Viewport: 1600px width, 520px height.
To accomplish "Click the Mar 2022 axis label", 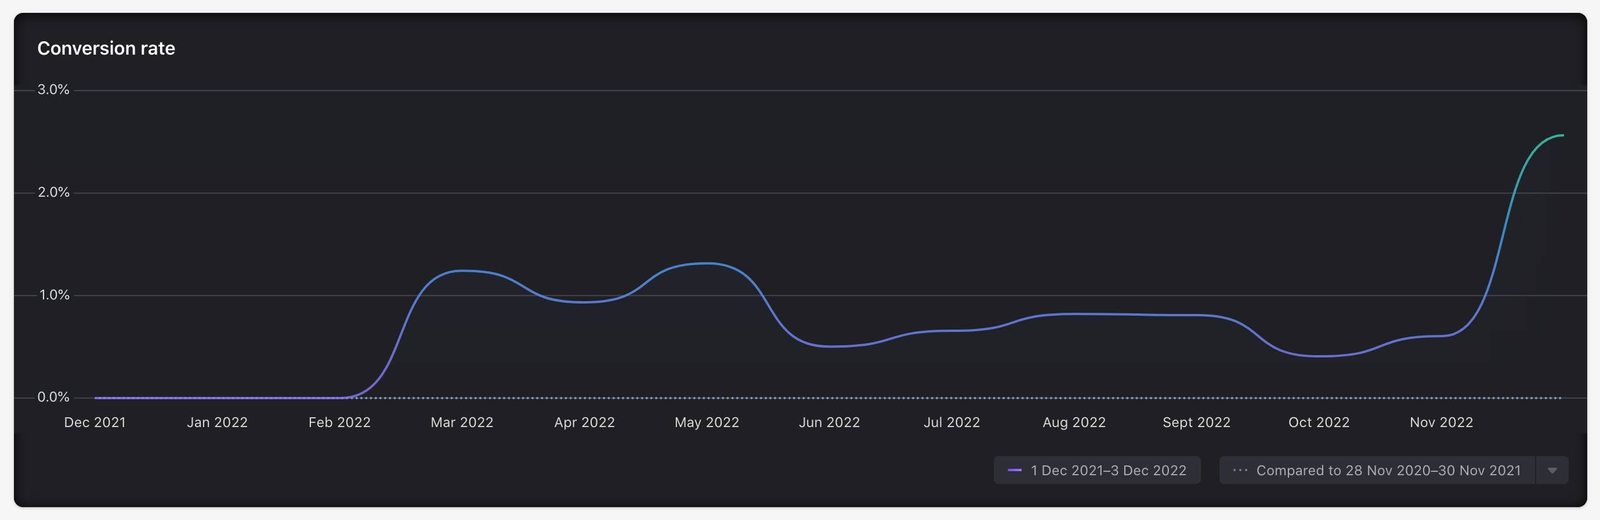I will pyautogui.click(x=462, y=422).
